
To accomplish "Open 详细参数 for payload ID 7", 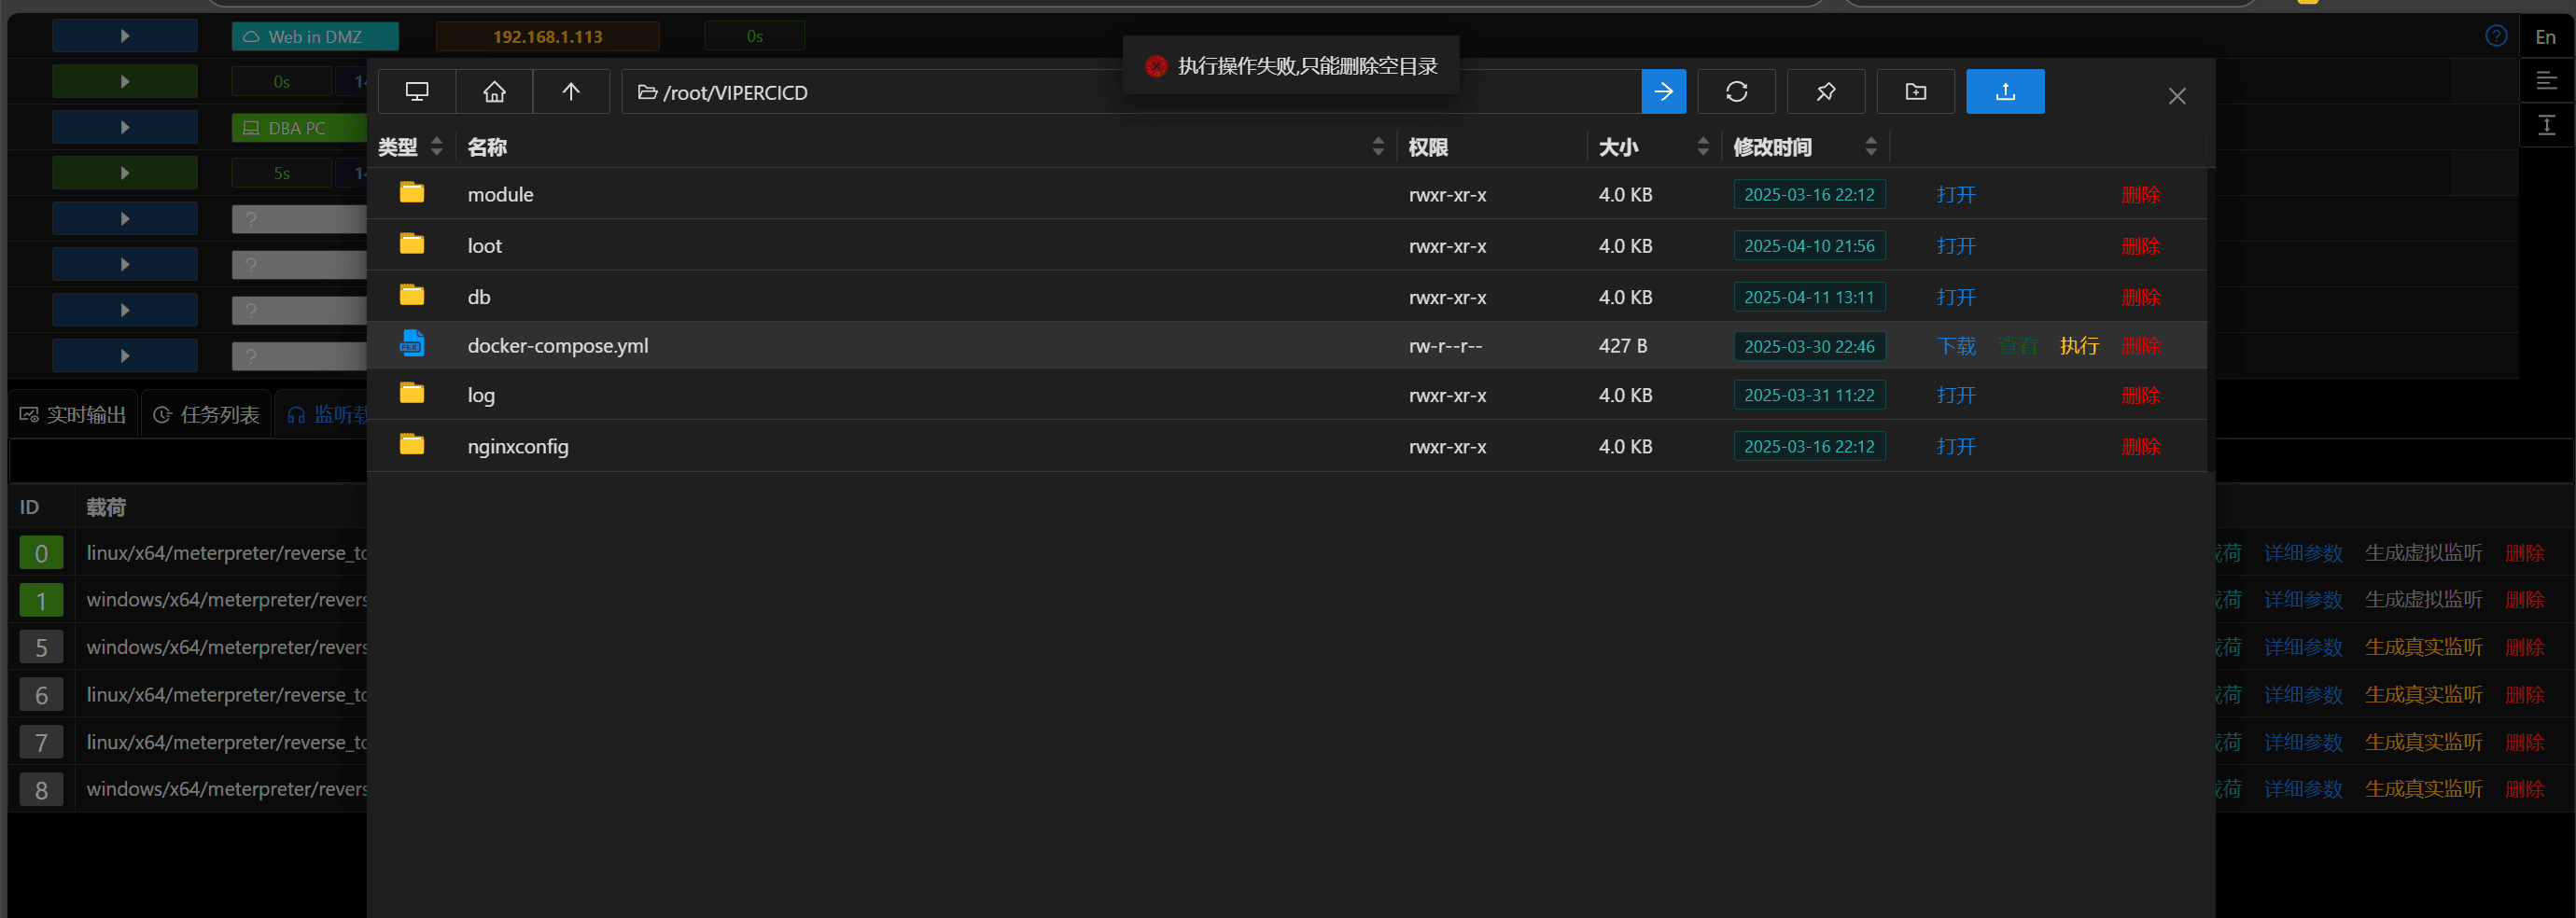I will 2303,742.
